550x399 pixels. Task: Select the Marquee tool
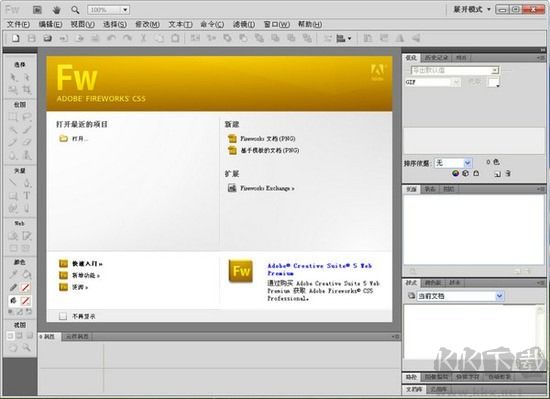tap(13, 117)
